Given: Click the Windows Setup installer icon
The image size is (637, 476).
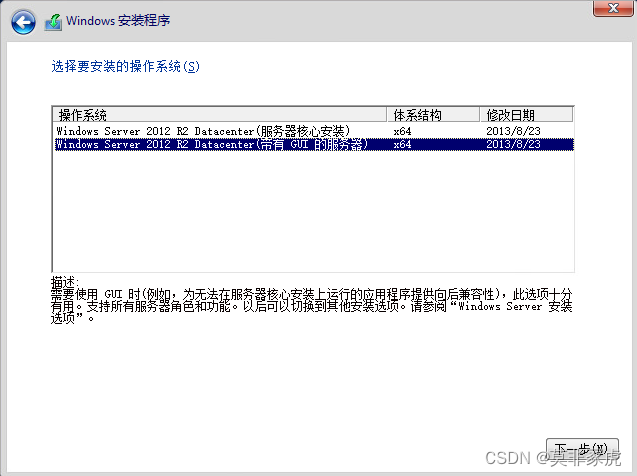Looking at the screenshot, I should coord(53,22).
